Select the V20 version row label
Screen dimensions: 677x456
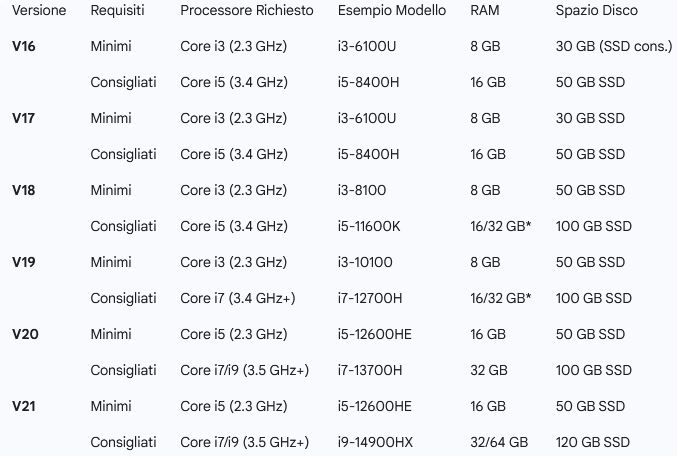[x=25, y=334]
